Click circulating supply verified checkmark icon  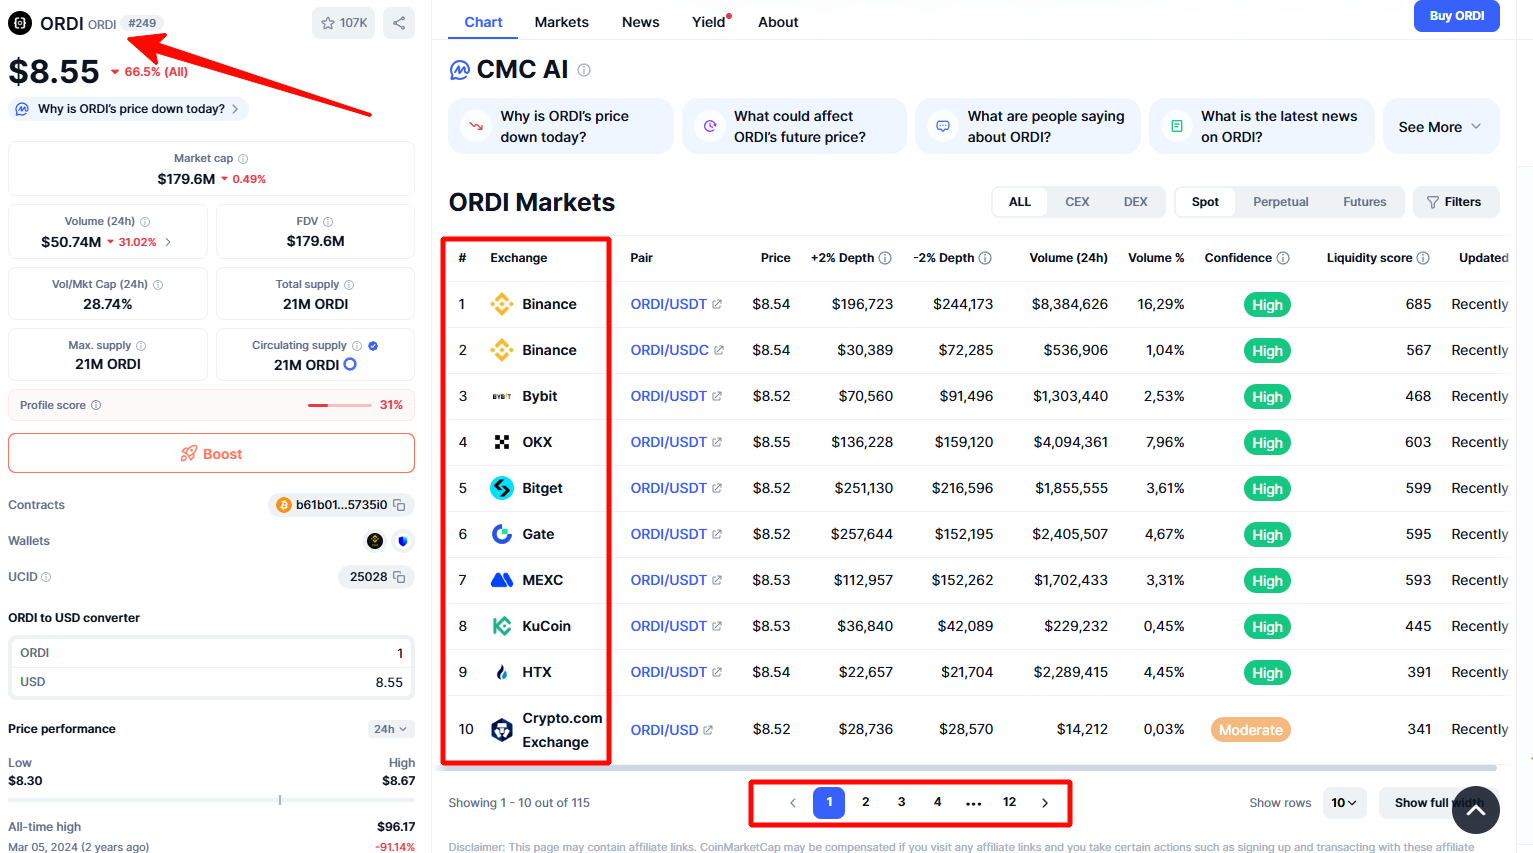[x=373, y=346]
